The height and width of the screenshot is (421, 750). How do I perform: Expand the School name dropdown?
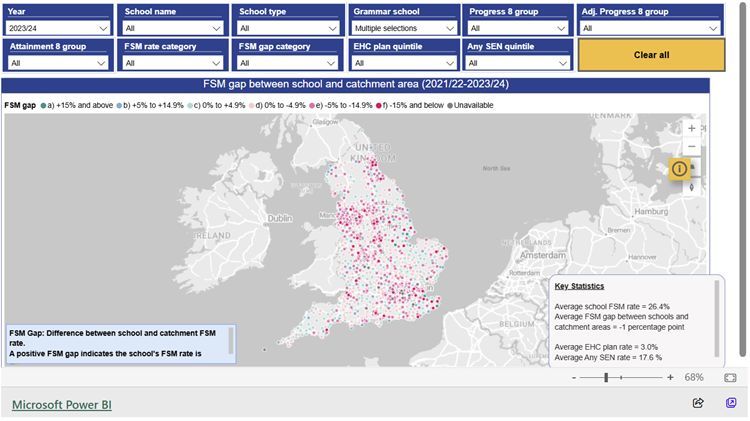pyautogui.click(x=173, y=28)
